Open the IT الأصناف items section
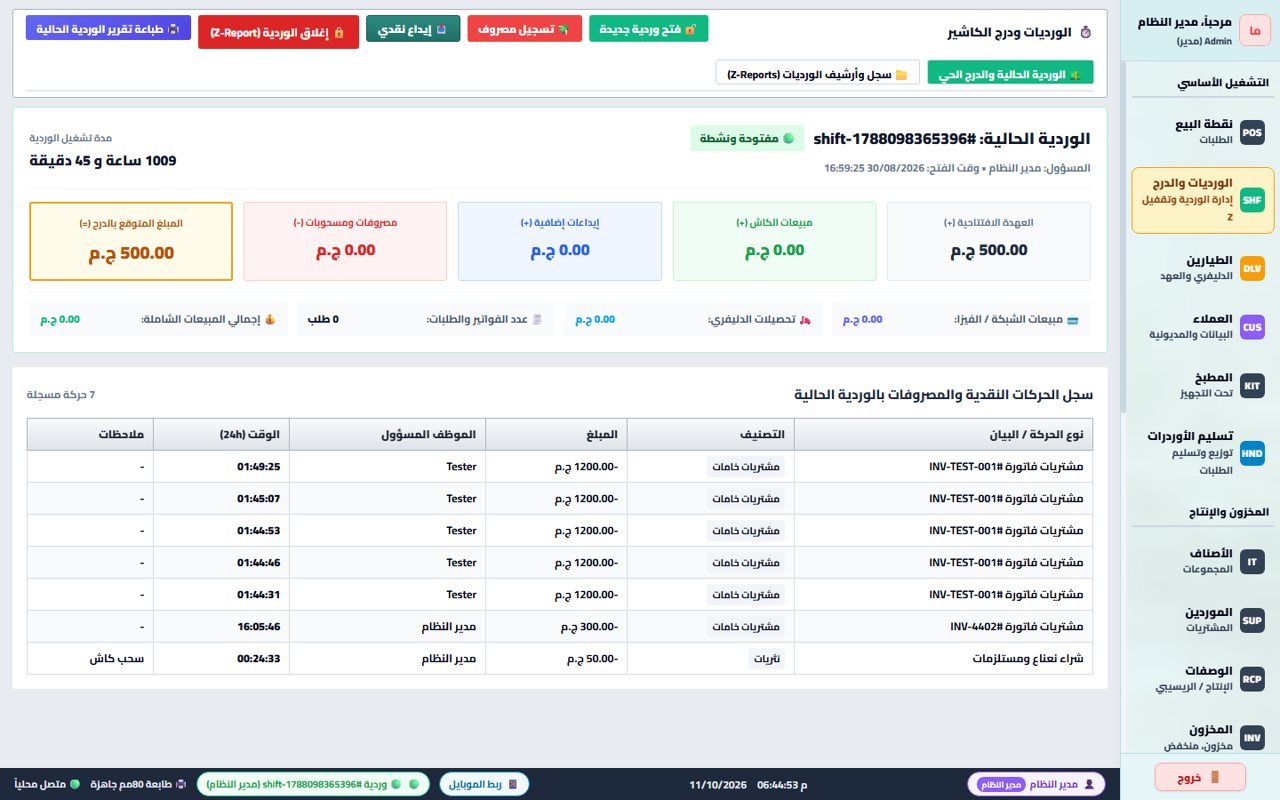The height and width of the screenshot is (800, 1280). (1202, 561)
